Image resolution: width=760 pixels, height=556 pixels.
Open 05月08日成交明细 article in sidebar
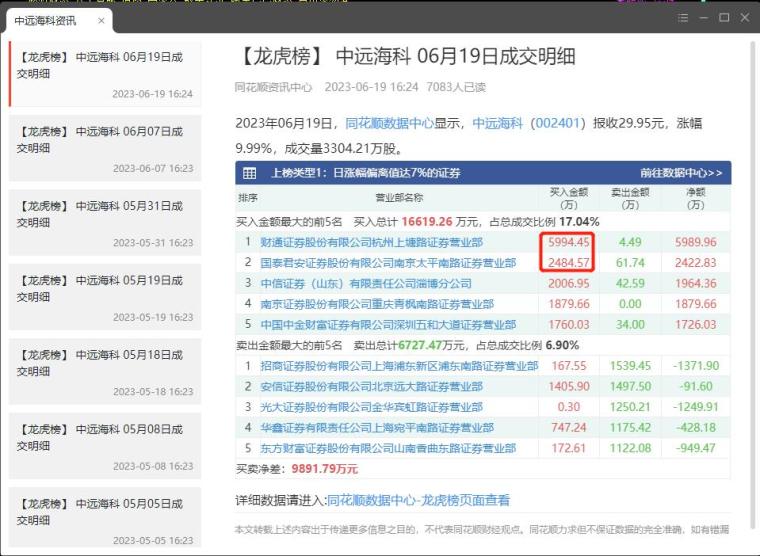click(105, 446)
